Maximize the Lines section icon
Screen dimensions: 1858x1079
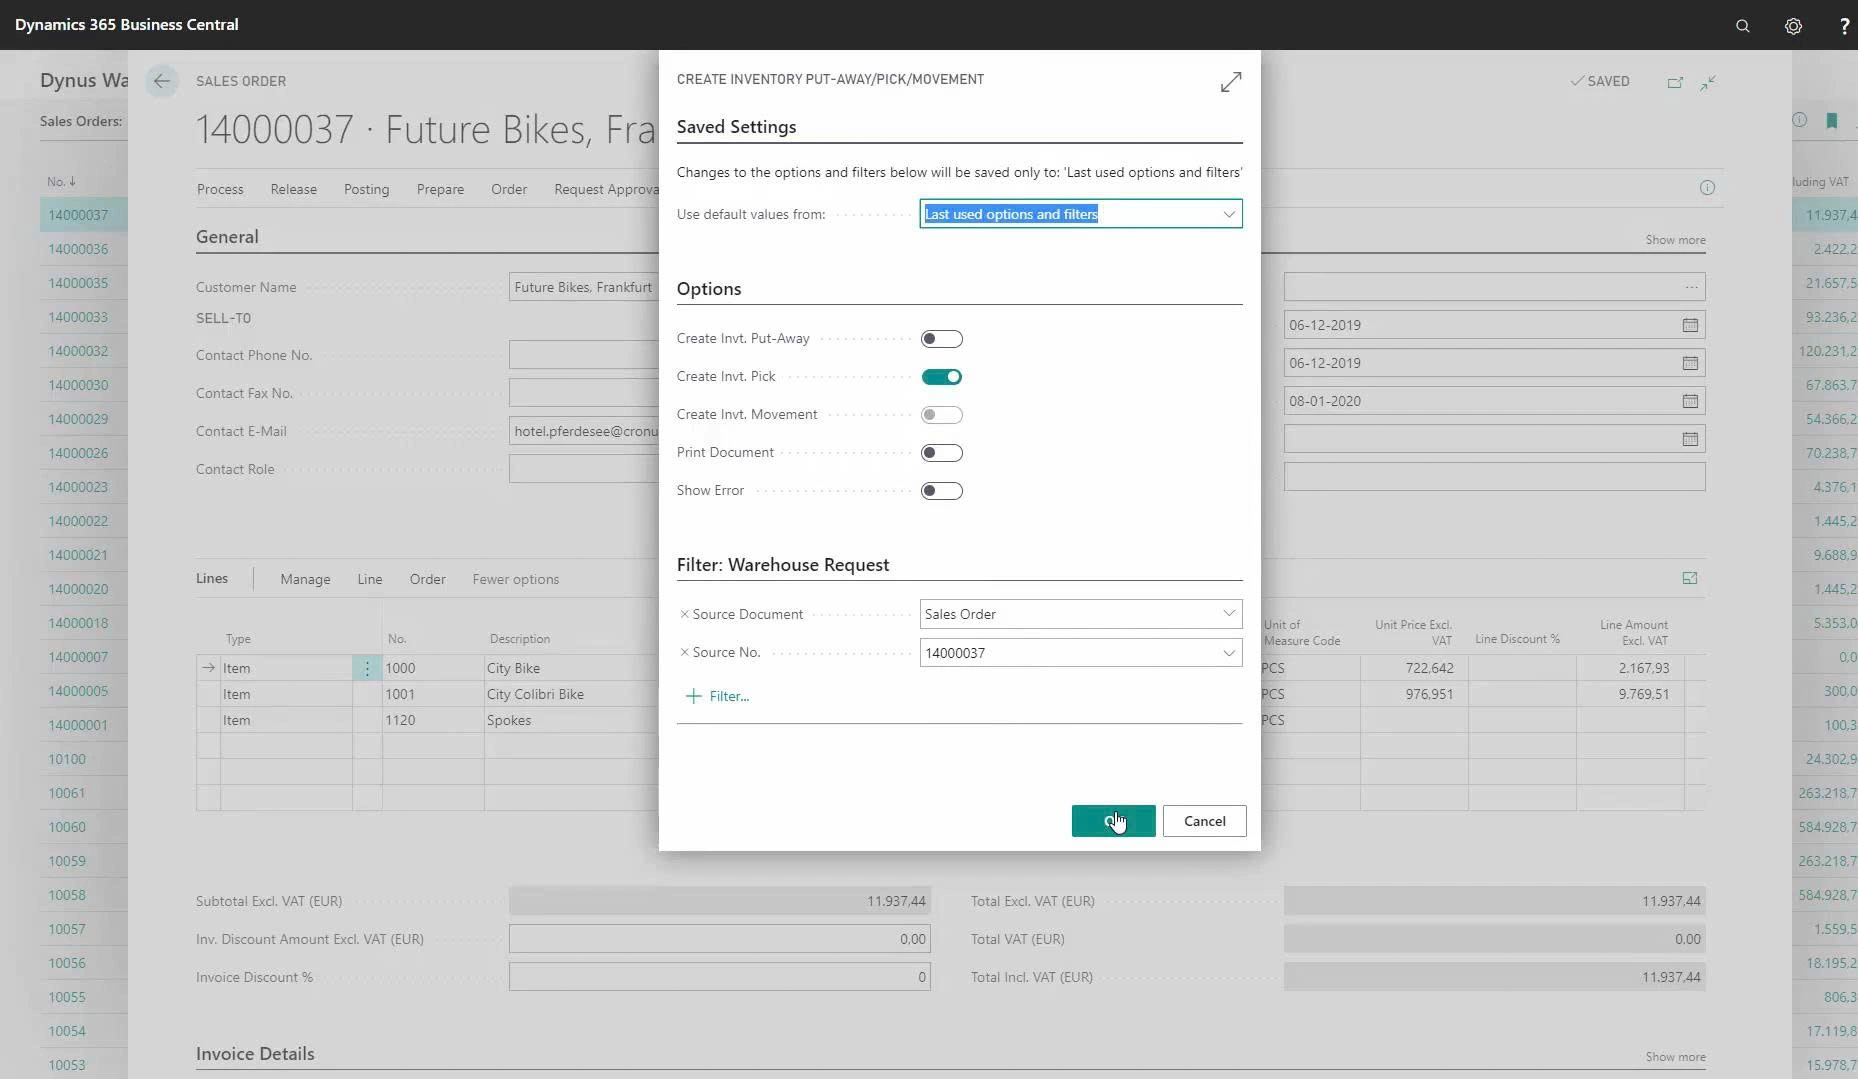point(1690,578)
